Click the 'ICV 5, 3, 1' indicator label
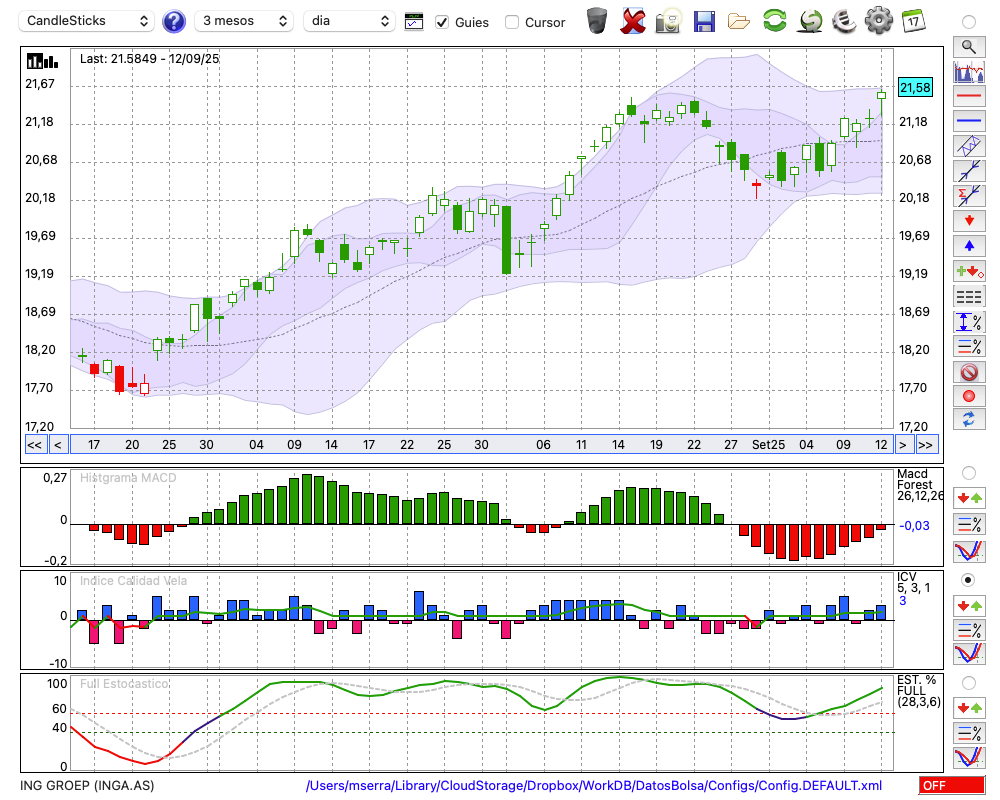The height and width of the screenshot is (800, 1000). click(913, 582)
